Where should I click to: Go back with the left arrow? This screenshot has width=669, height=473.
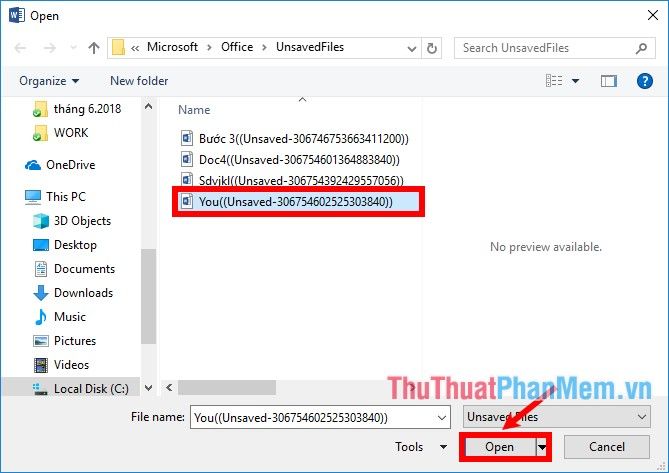(x=20, y=48)
